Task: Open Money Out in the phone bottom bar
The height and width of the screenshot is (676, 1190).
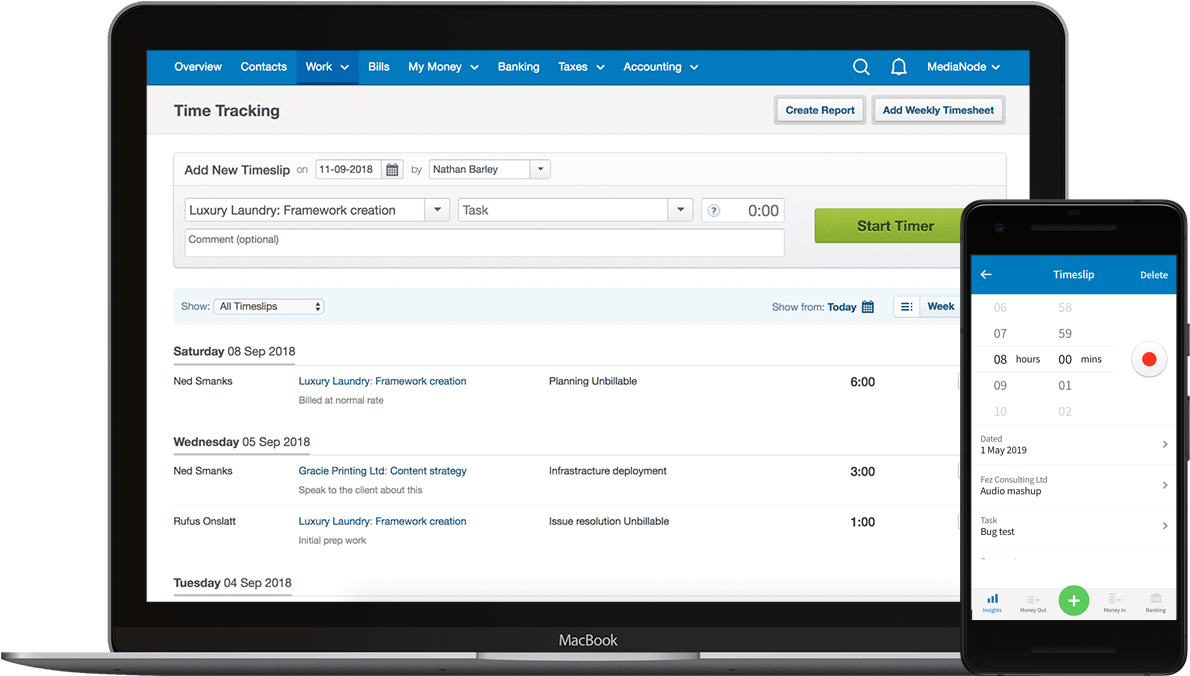Action: tap(1033, 603)
